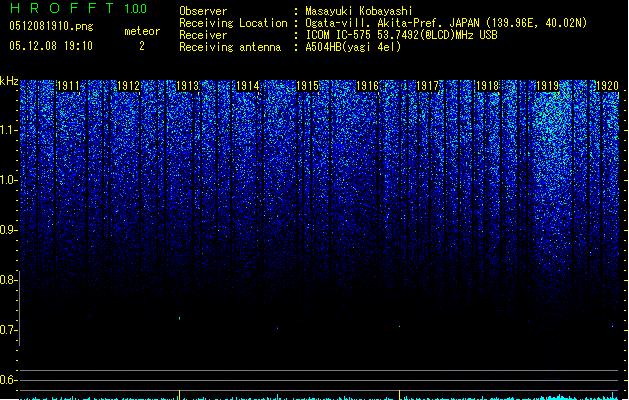
Task: Click the 1915 time marker
Action: pyautogui.click(x=308, y=86)
